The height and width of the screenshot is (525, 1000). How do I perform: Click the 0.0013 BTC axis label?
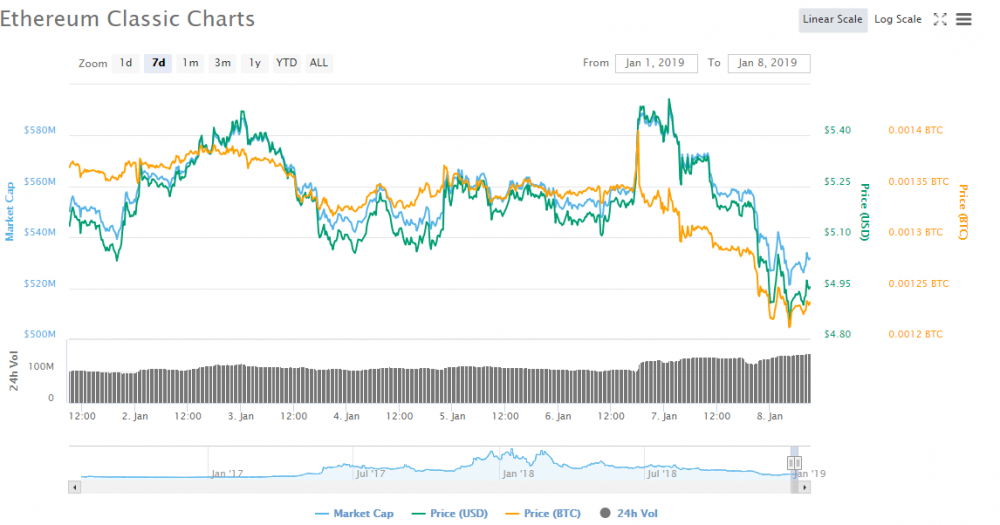pos(915,232)
